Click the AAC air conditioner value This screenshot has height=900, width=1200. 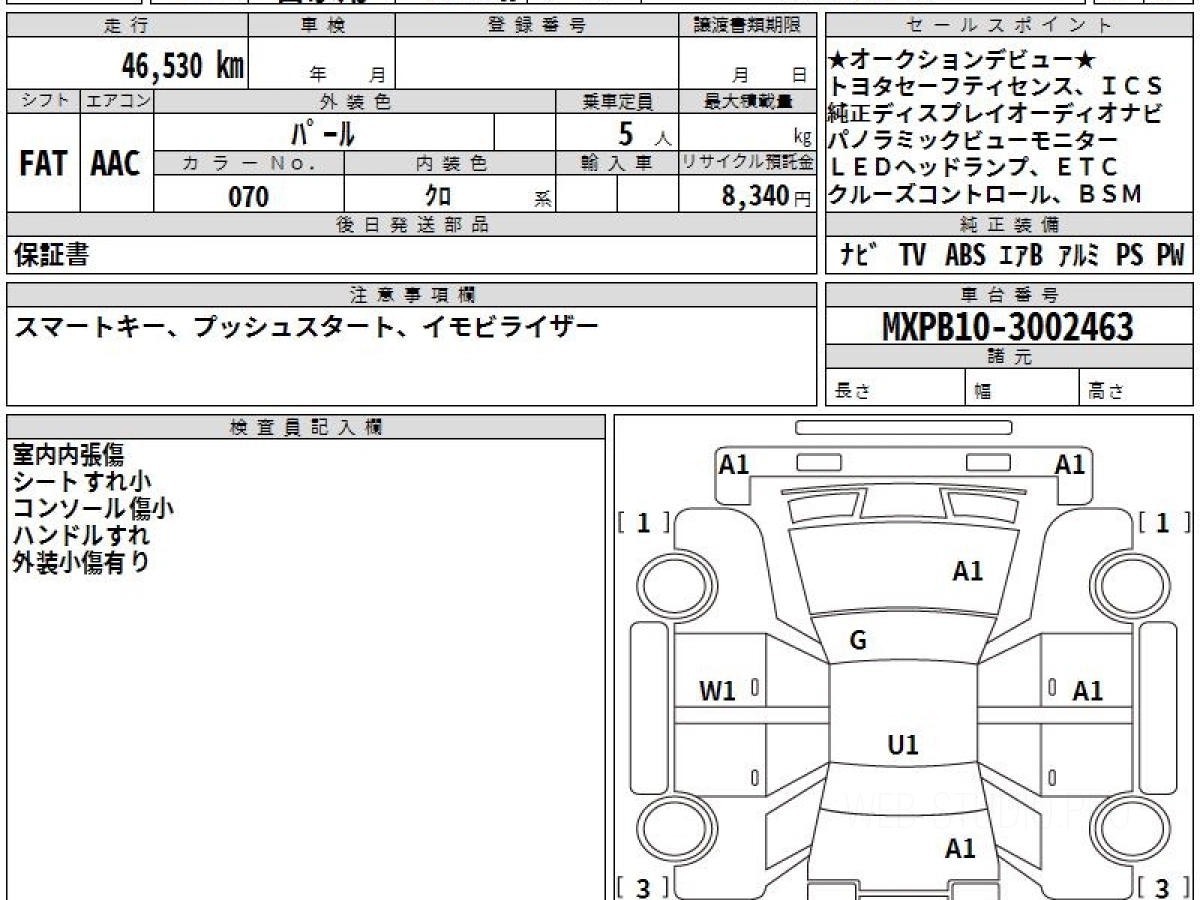[116, 164]
